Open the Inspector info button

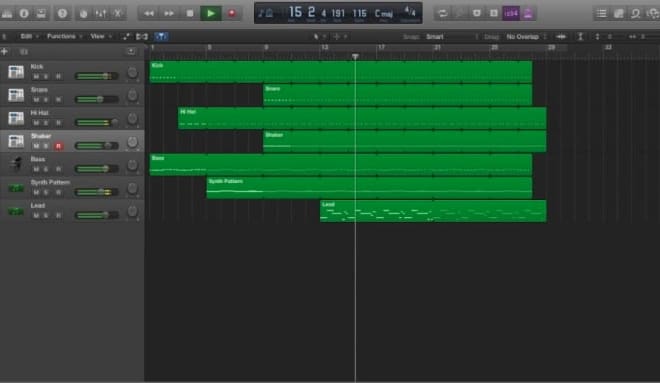pyautogui.click(x=24, y=13)
